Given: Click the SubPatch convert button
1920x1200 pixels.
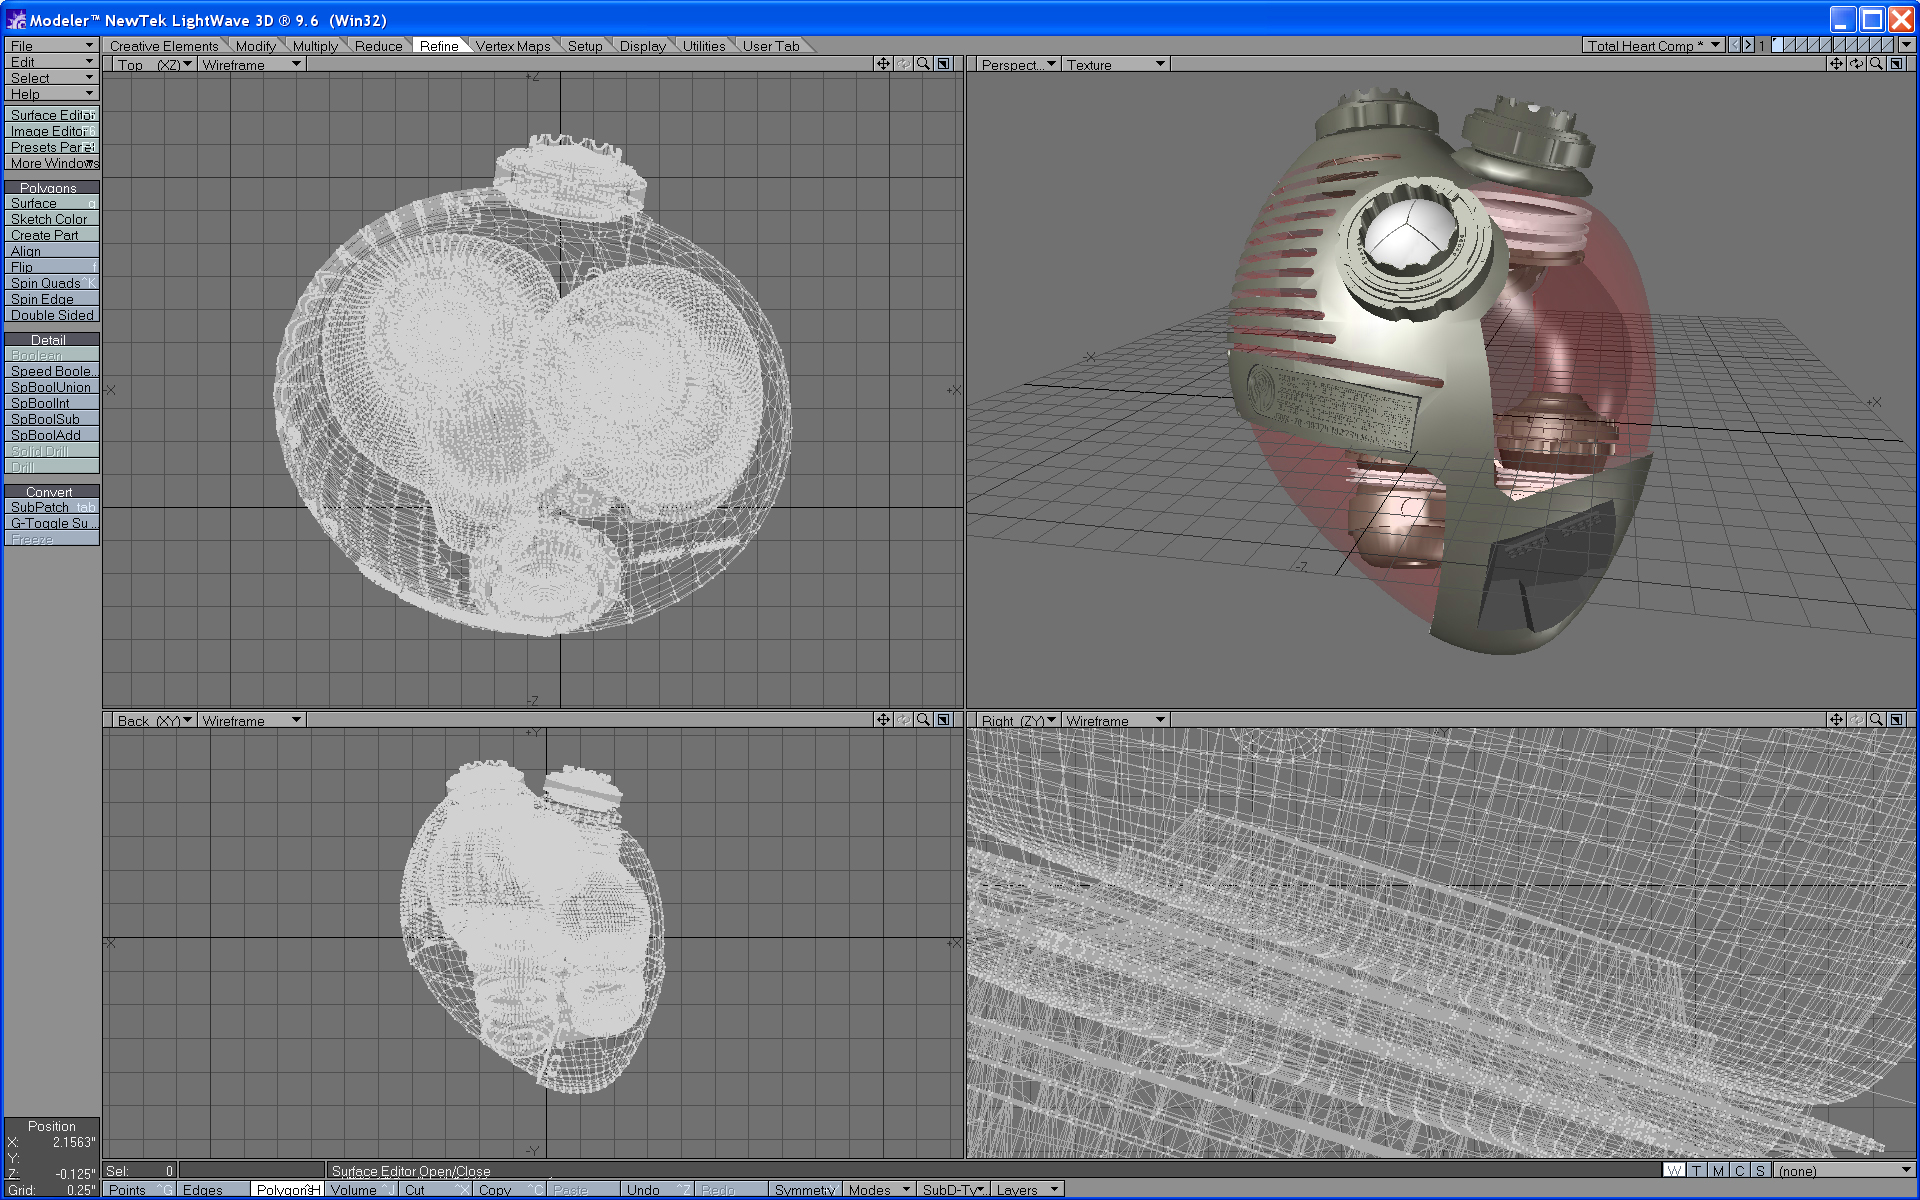Looking at the screenshot, I should click(51, 507).
